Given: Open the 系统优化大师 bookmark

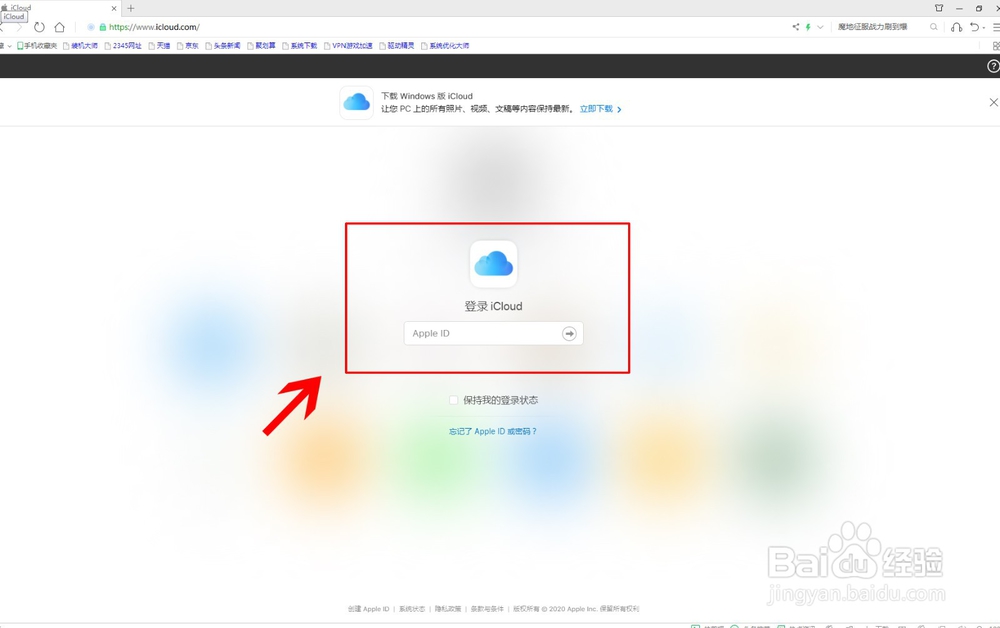Looking at the screenshot, I should click(445, 46).
